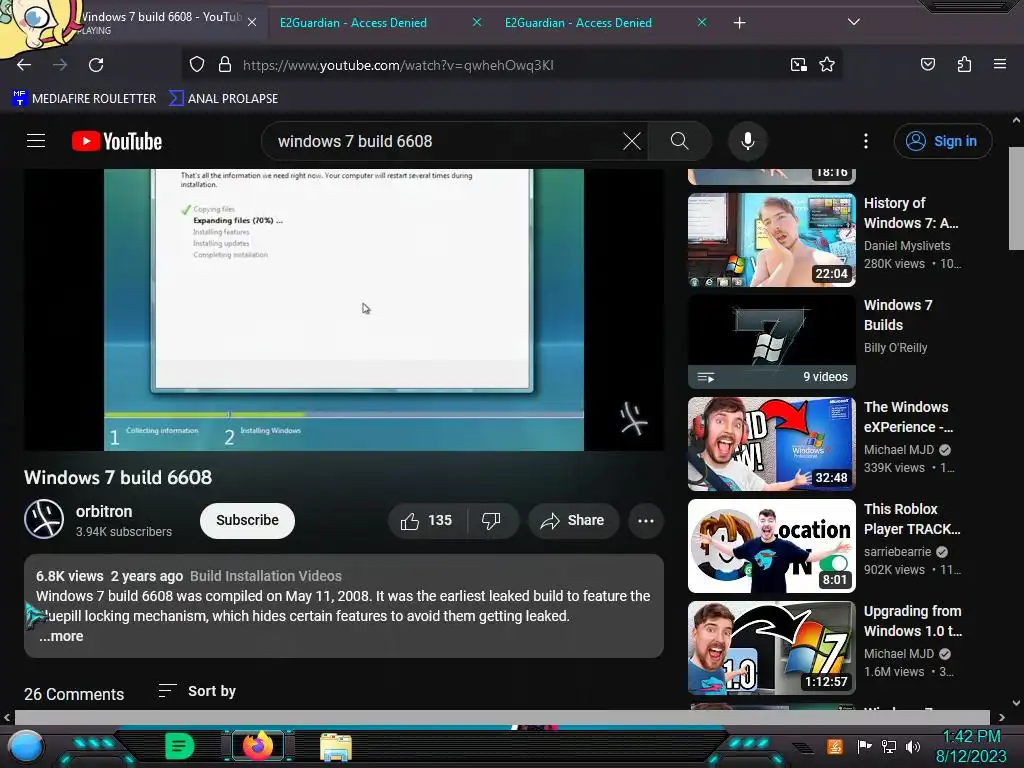The image size is (1024, 768).
Task: Open the YouTube settings three-dot menu
Action: click(x=866, y=141)
